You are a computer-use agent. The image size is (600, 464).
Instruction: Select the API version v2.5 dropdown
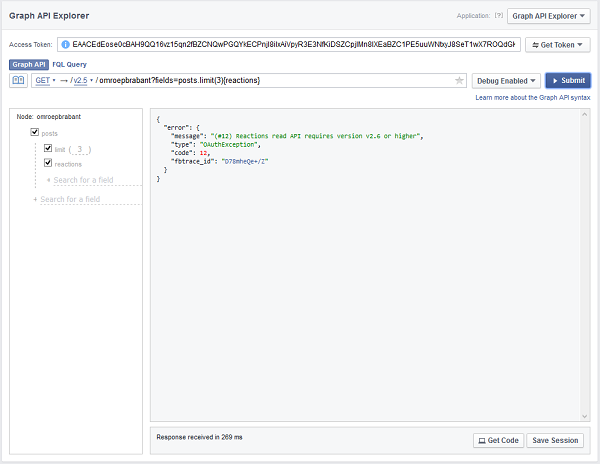point(82,81)
